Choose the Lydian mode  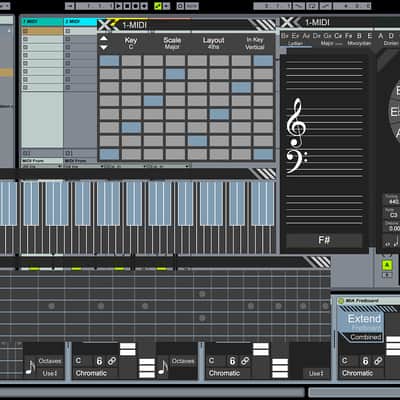[x=295, y=43]
